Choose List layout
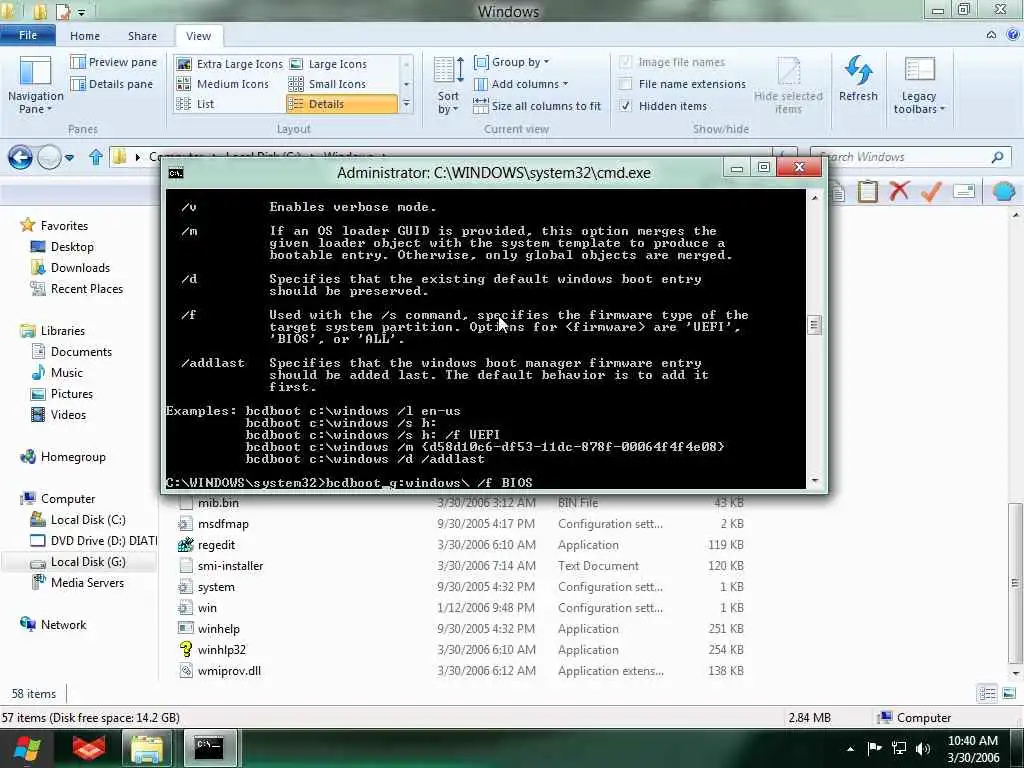The width and height of the screenshot is (1024, 768). coord(195,104)
